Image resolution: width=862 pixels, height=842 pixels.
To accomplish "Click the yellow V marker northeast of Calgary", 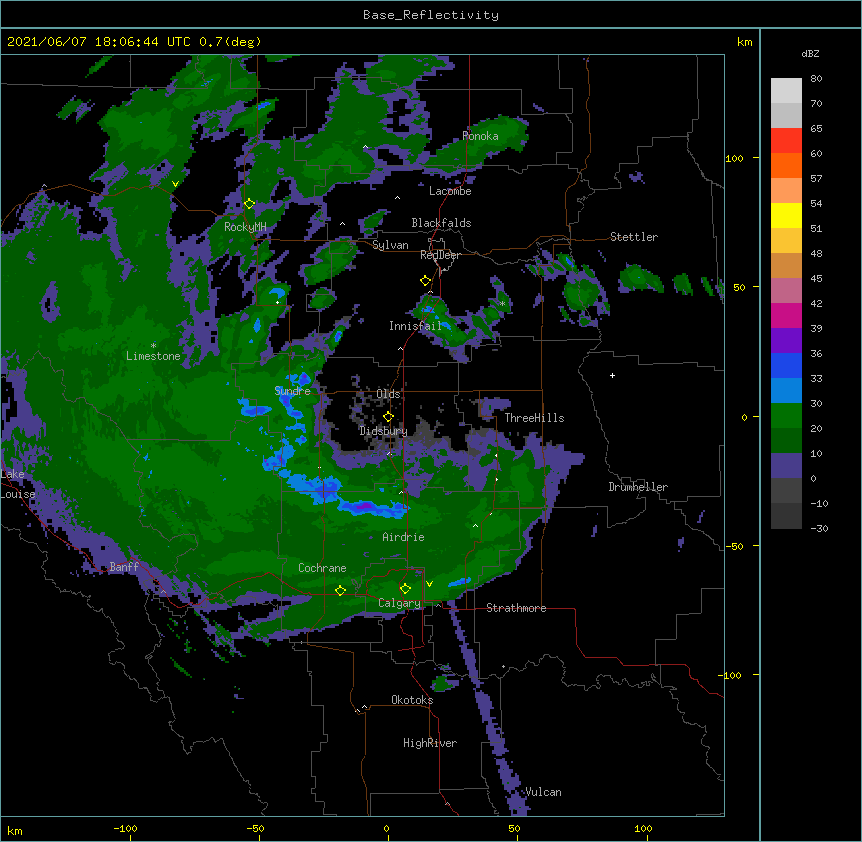I will 429,584.
